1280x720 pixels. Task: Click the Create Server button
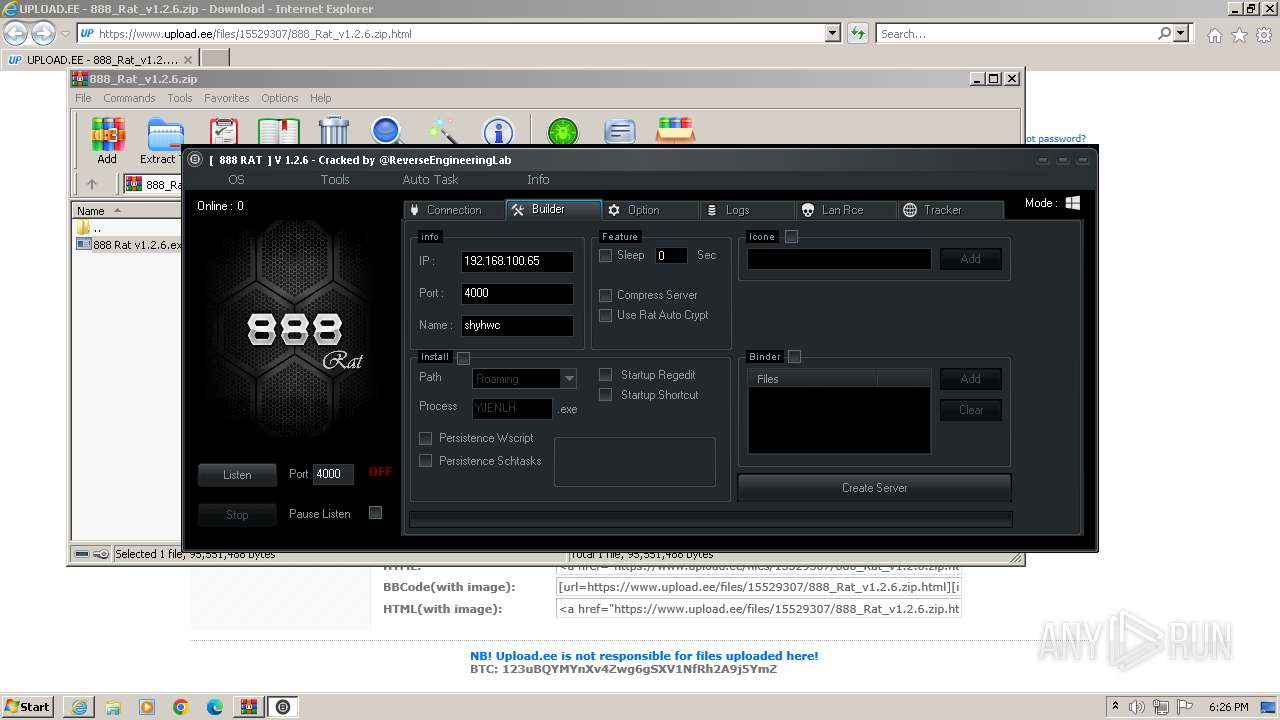point(875,488)
